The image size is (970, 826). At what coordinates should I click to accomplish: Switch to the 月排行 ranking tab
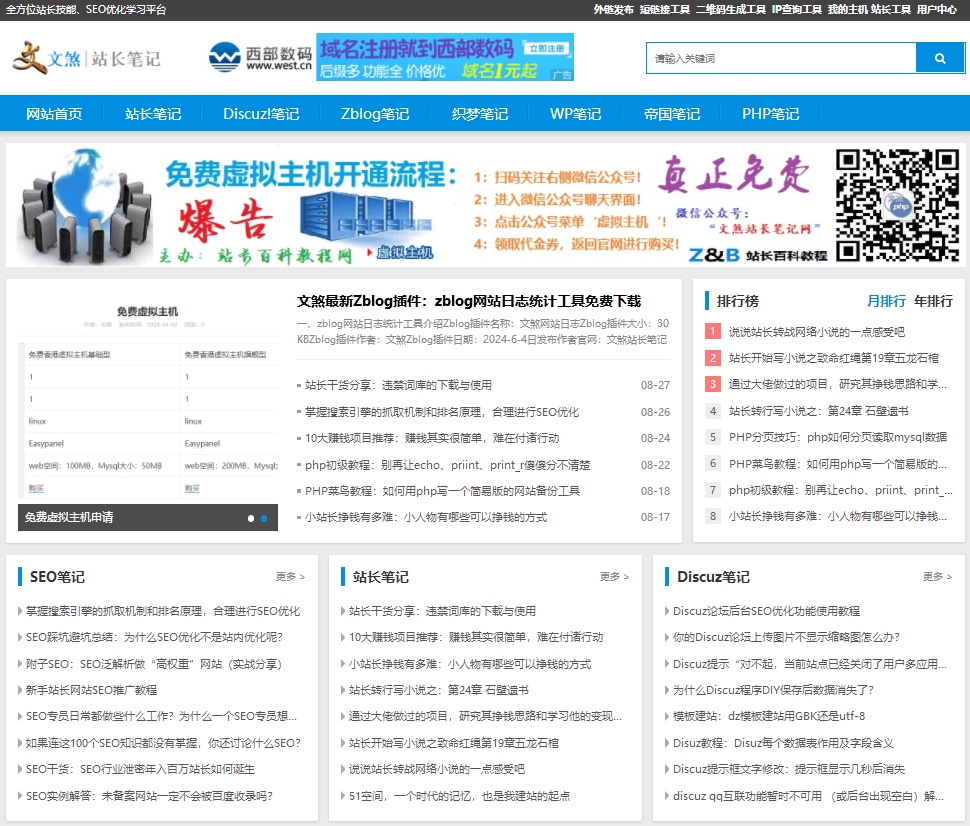(x=886, y=301)
